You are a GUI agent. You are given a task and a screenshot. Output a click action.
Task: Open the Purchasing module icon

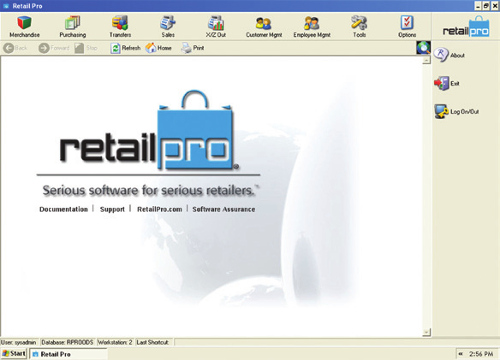click(73, 27)
